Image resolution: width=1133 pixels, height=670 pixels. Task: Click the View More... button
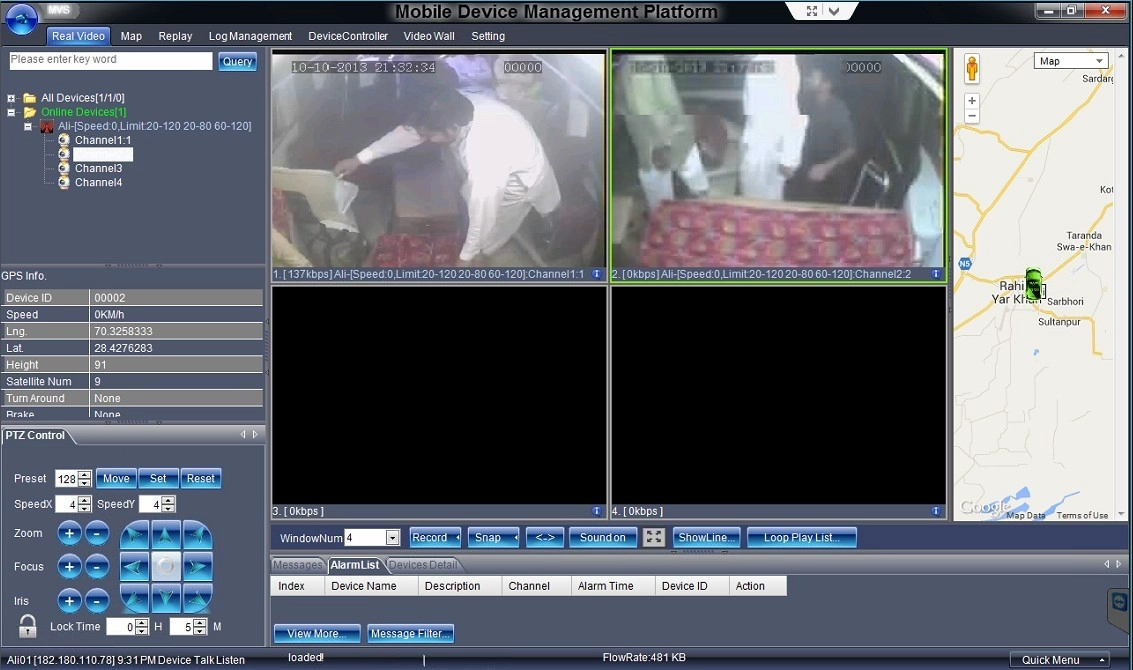point(316,634)
